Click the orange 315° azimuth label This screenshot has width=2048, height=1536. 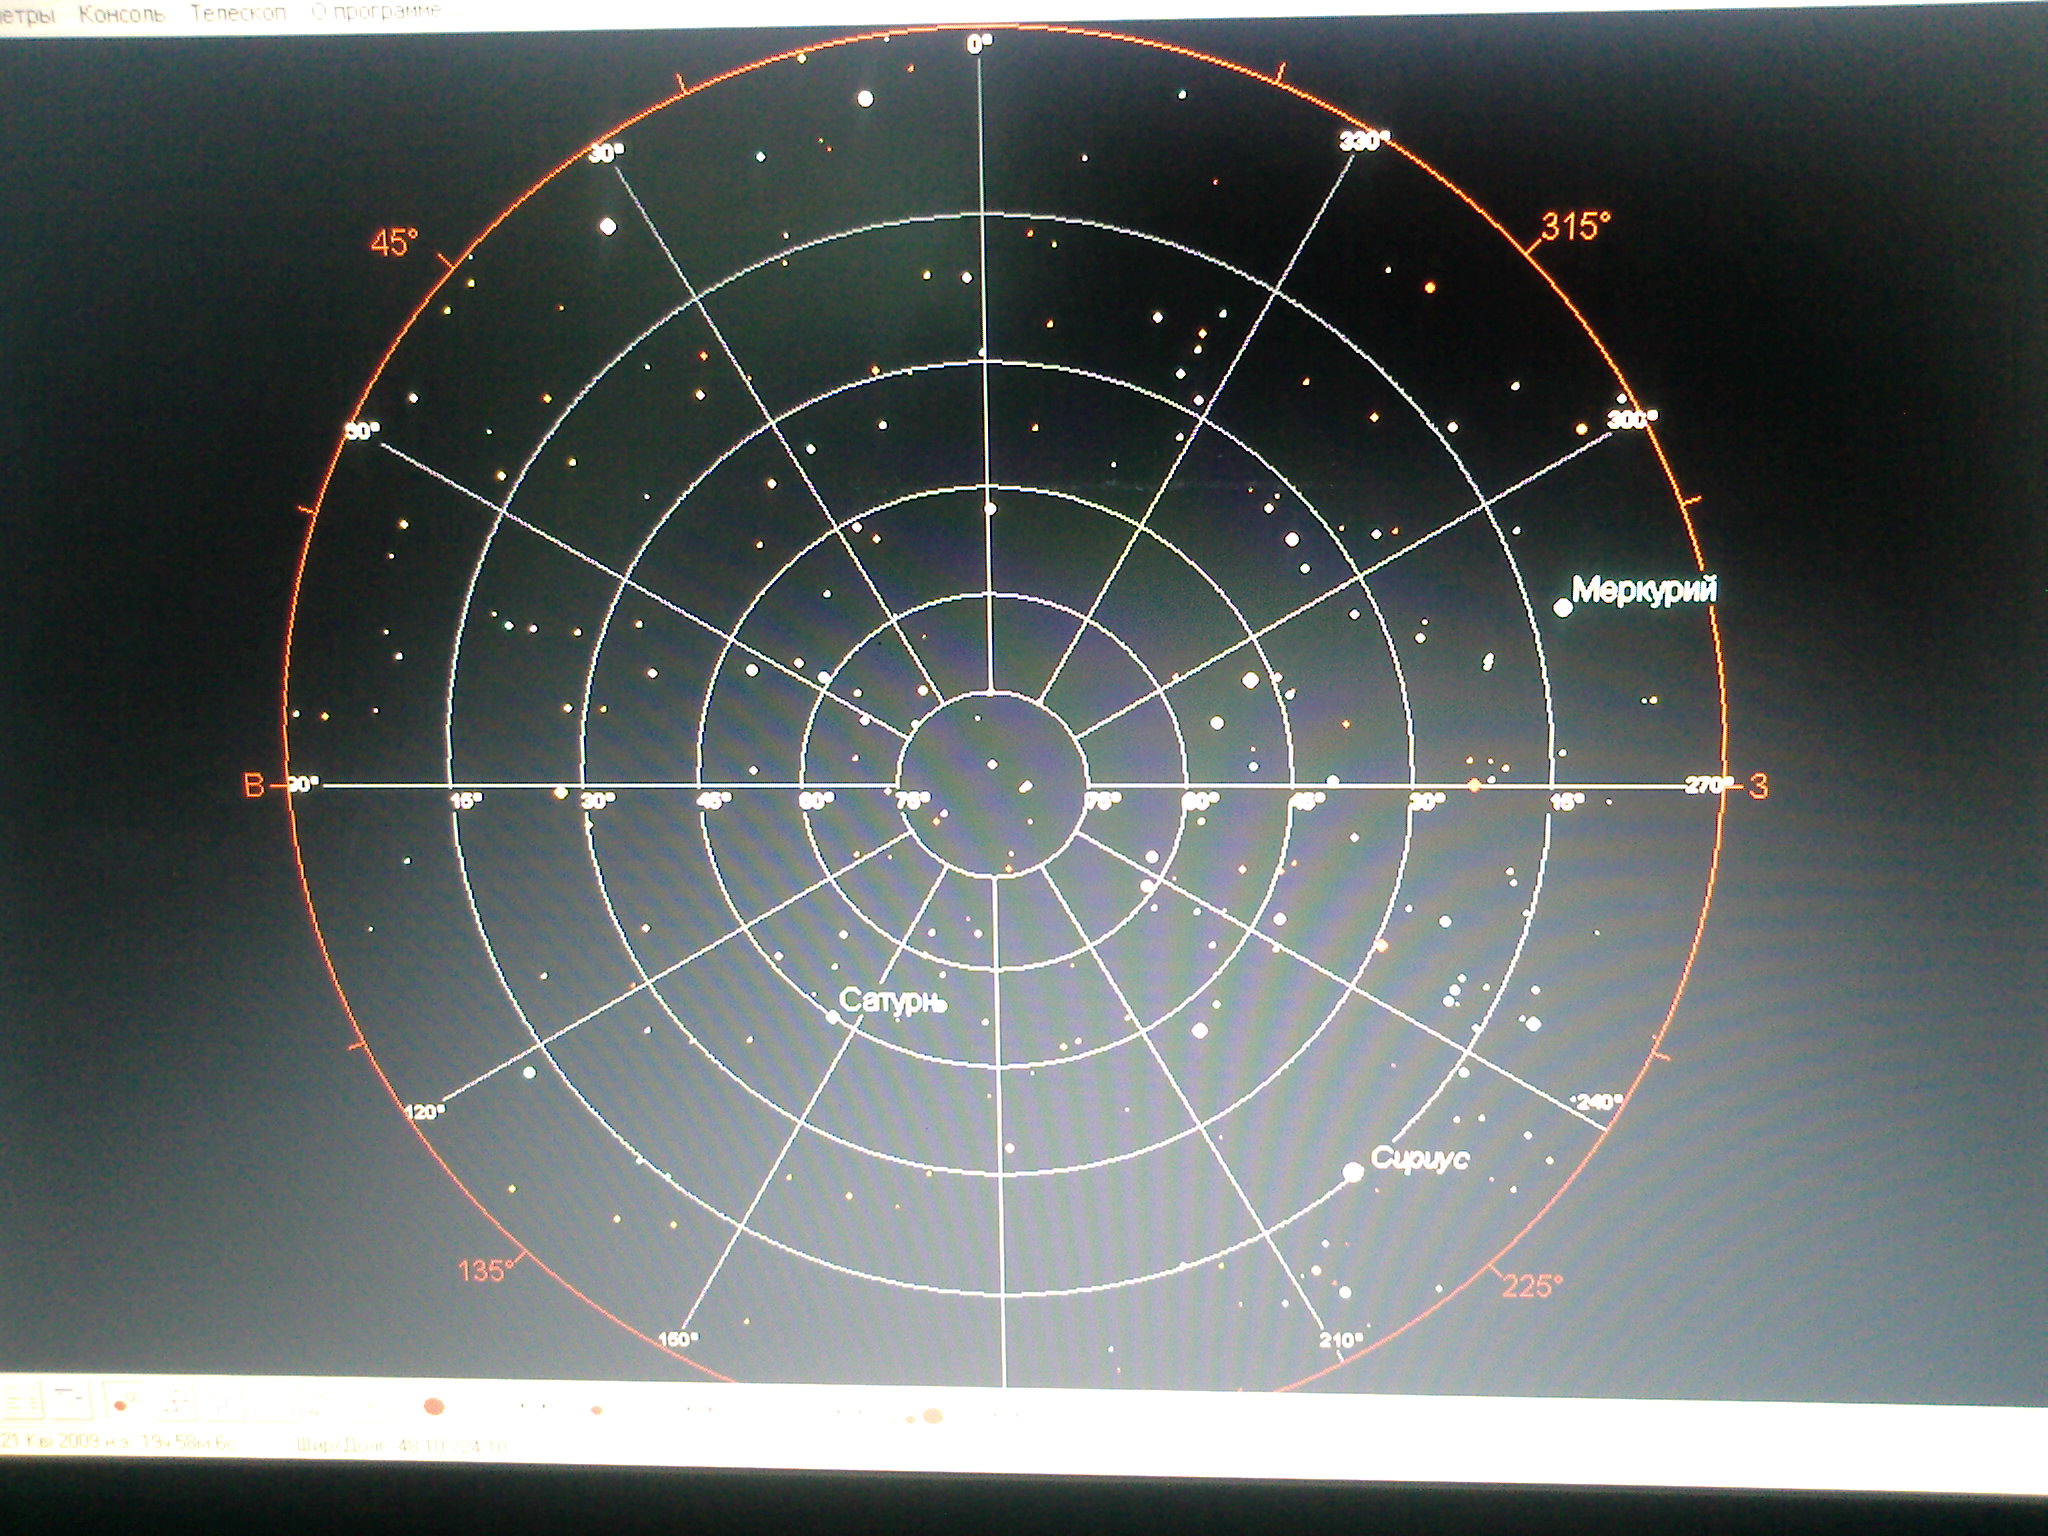point(1576,227)
